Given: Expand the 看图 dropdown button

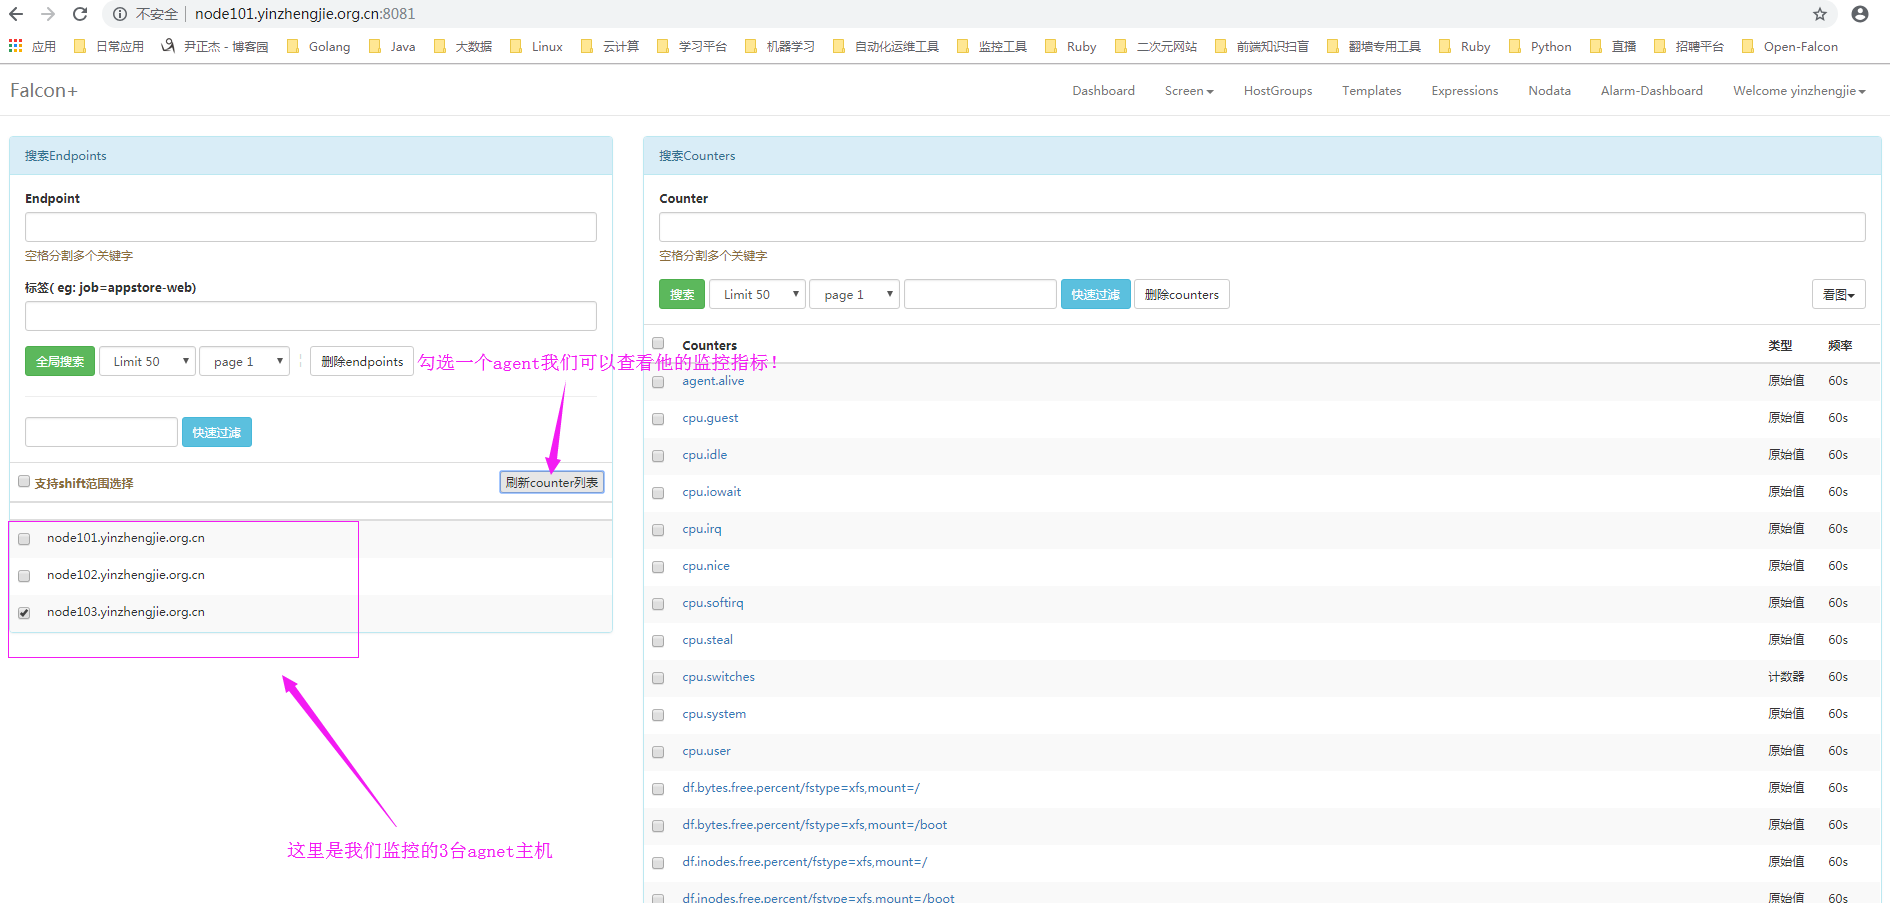Looking at the screenshot, I should pos(1838,294).
